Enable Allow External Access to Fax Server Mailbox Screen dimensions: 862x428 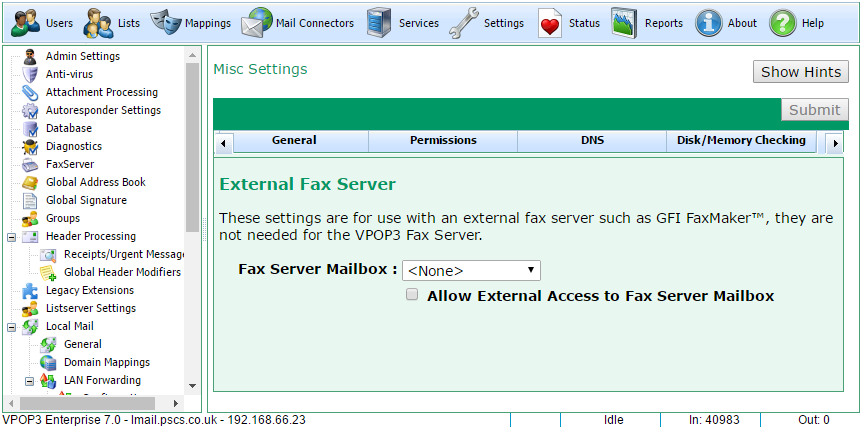coord(412,294)
